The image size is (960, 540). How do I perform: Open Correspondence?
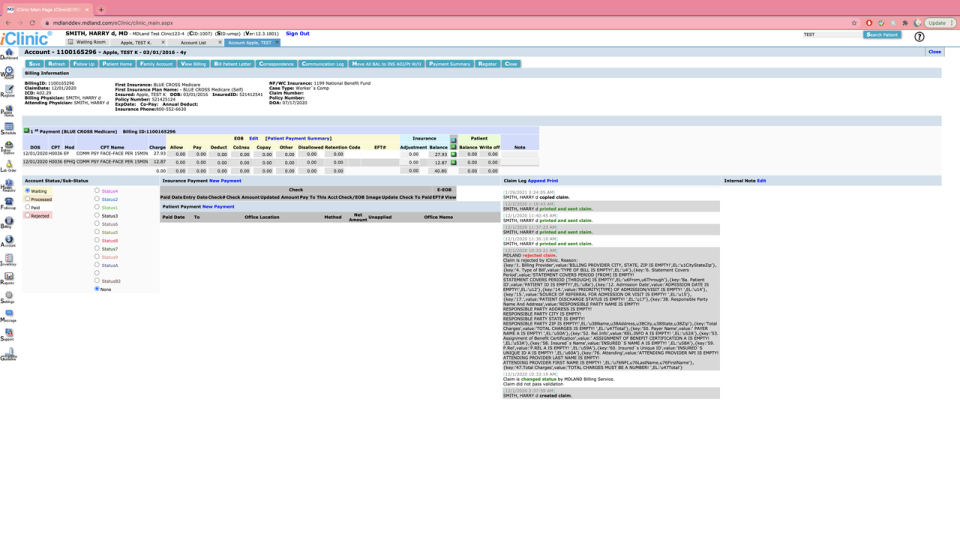tap(276, 64)
